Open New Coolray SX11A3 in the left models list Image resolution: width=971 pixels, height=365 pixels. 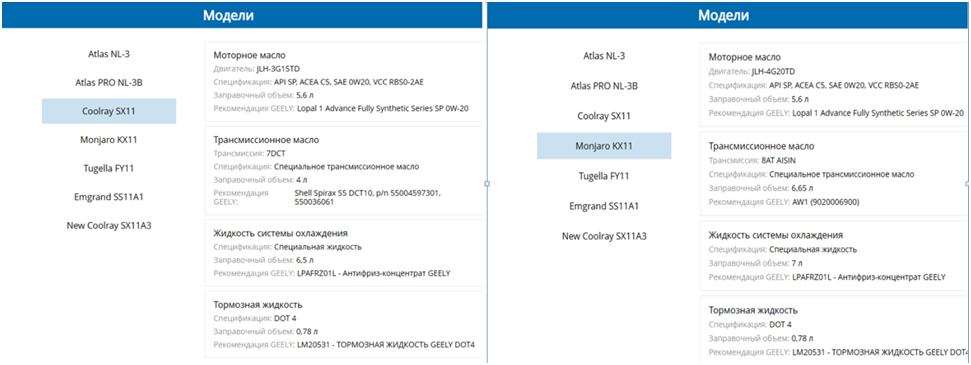click(x=109, y=225)
